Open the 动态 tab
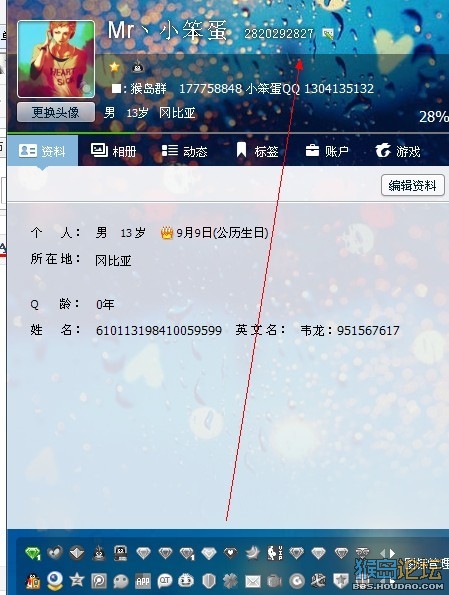The width and height of the screenshot is (449, 595). pos(184,151)
